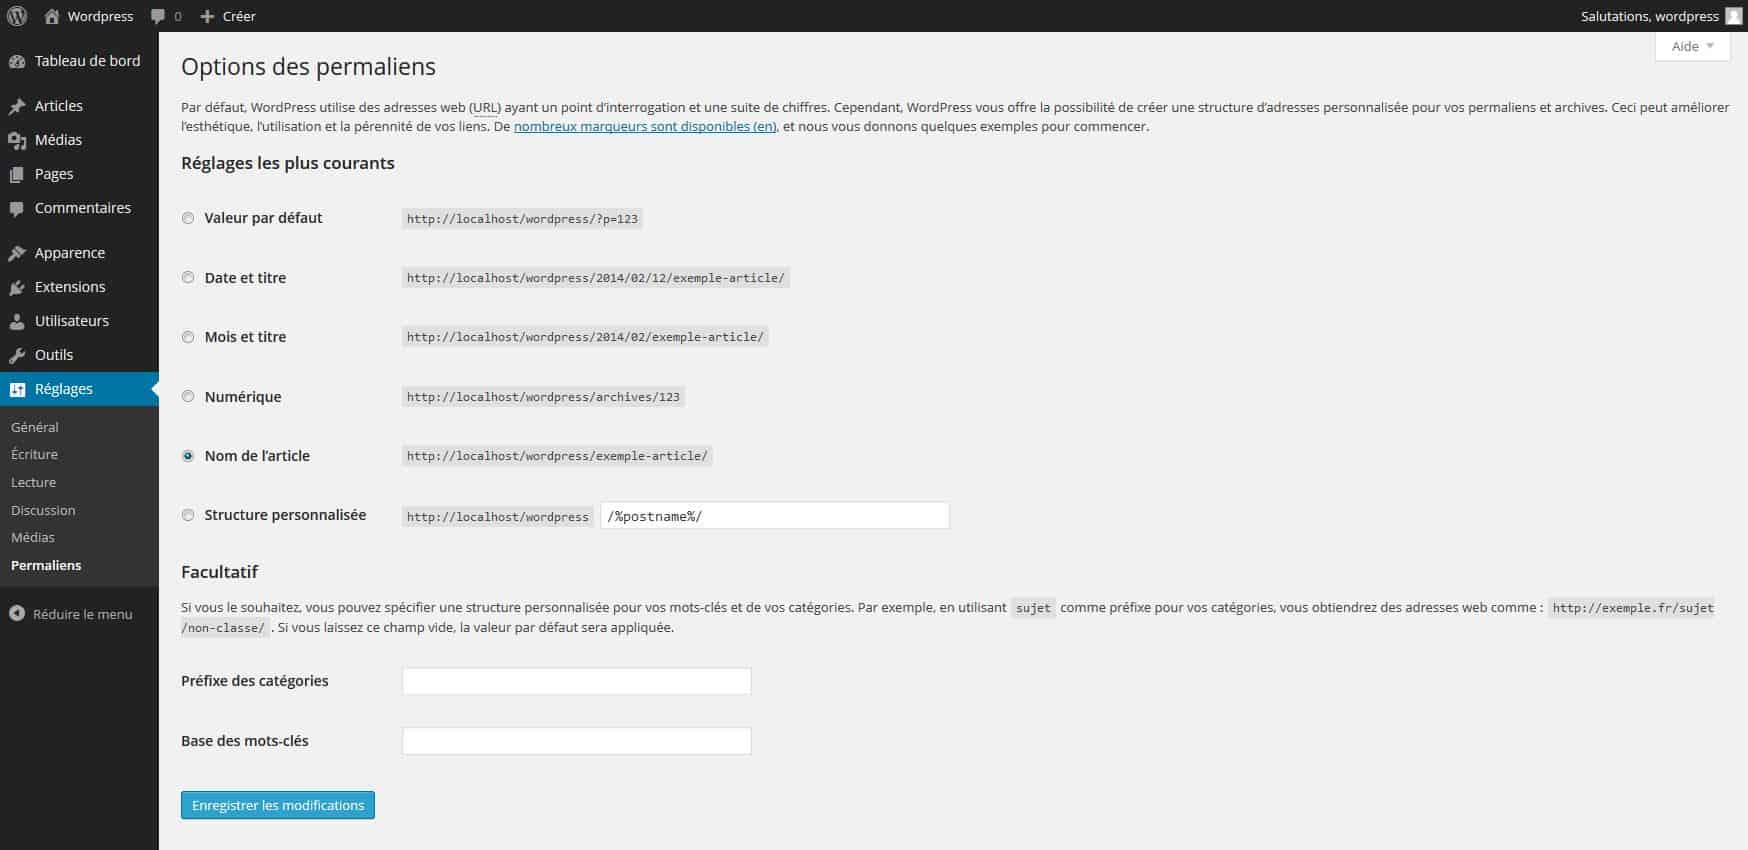Open the nombreux marqueurs sont disponibles link

645,127
